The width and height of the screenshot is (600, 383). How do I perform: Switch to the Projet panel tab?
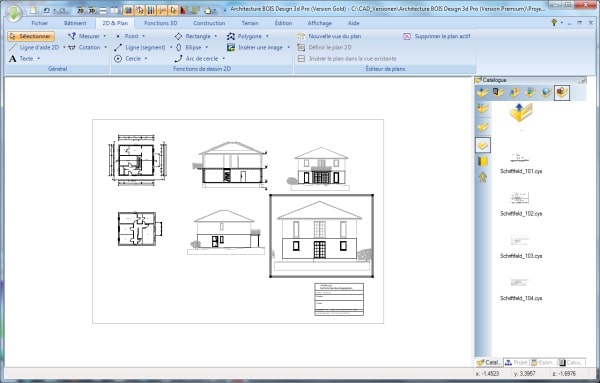516,362
